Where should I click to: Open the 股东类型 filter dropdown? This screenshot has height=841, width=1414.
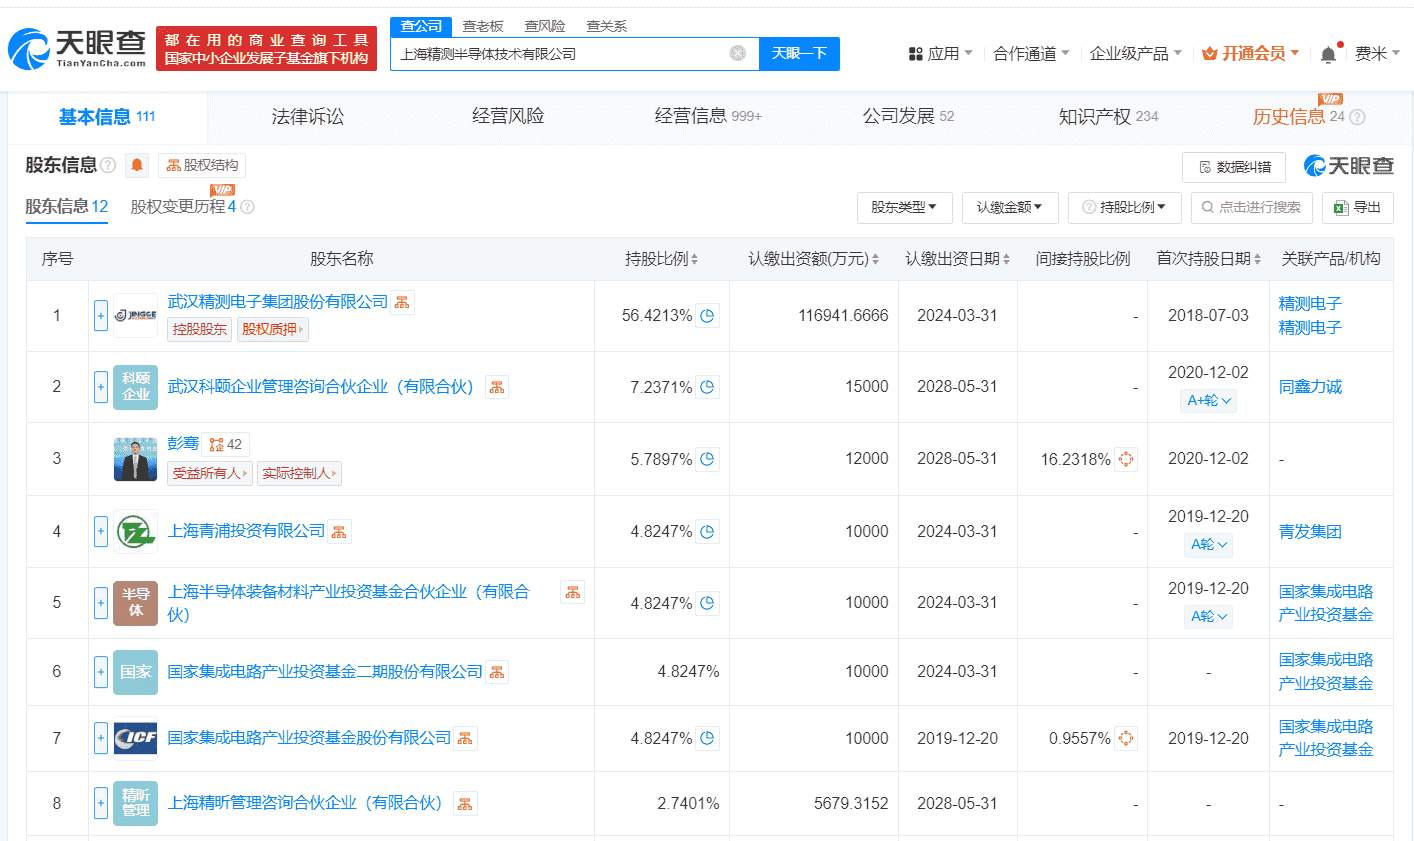tap(904, 208)
